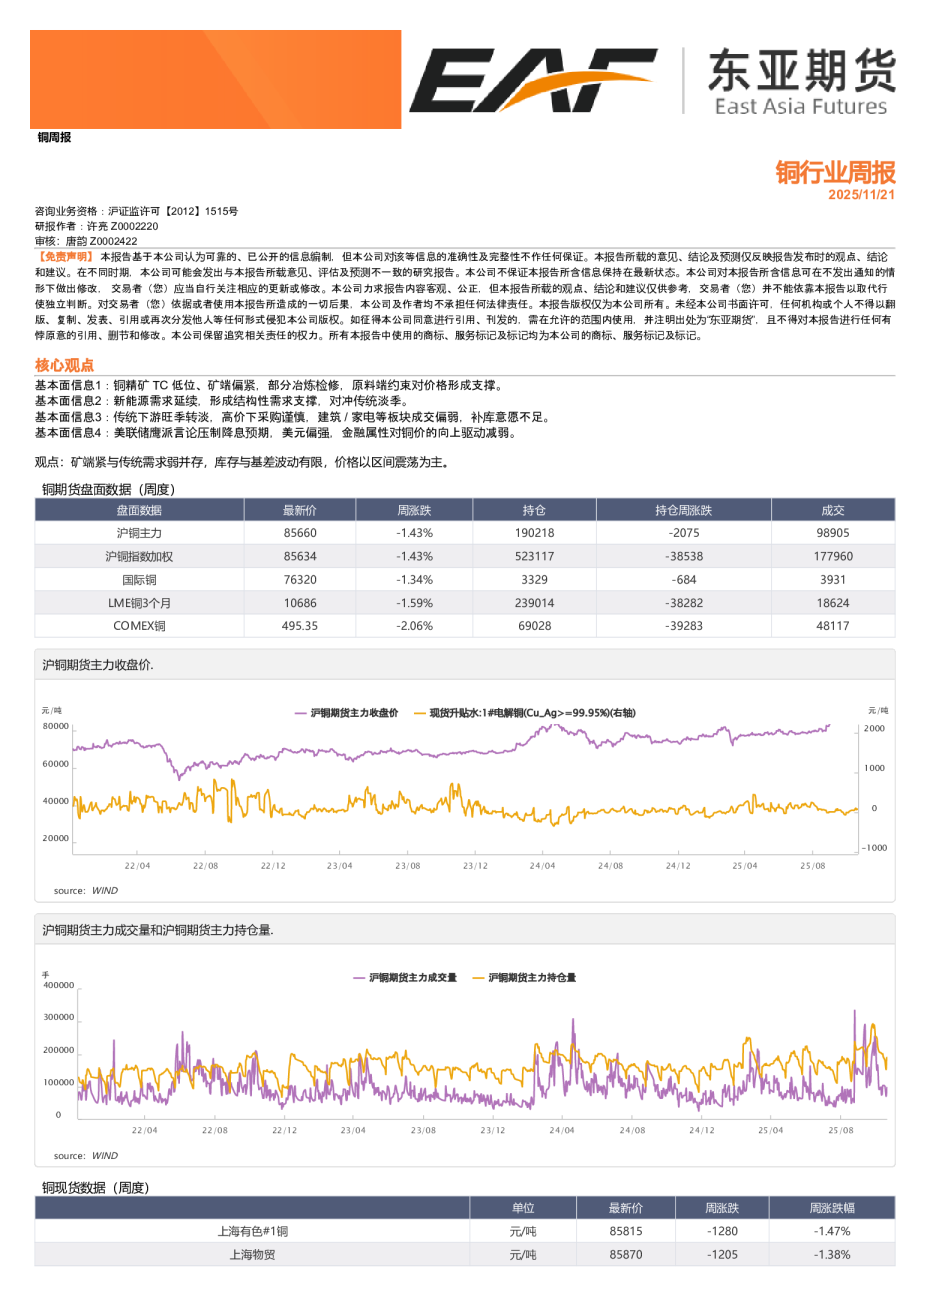Toggle the 沪铜期货主力持仓量 legend series
This screenshot has width=930, height=1303.
pyautogui.click(x=524, y=977)
